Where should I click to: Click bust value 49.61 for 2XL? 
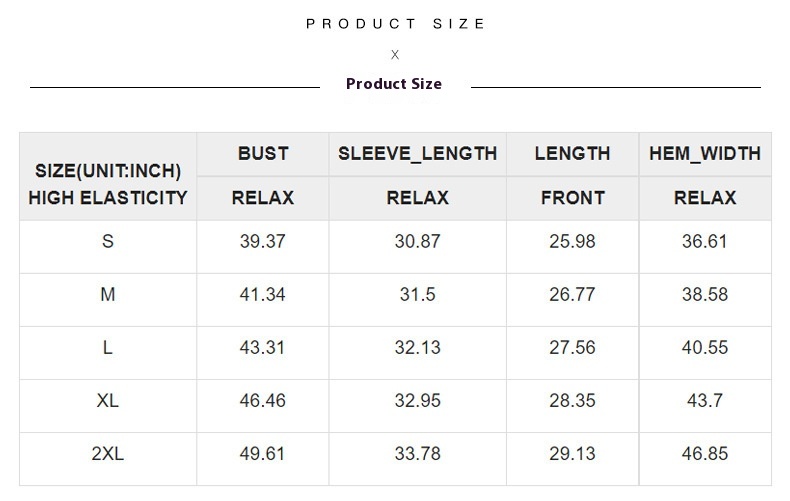263,454
